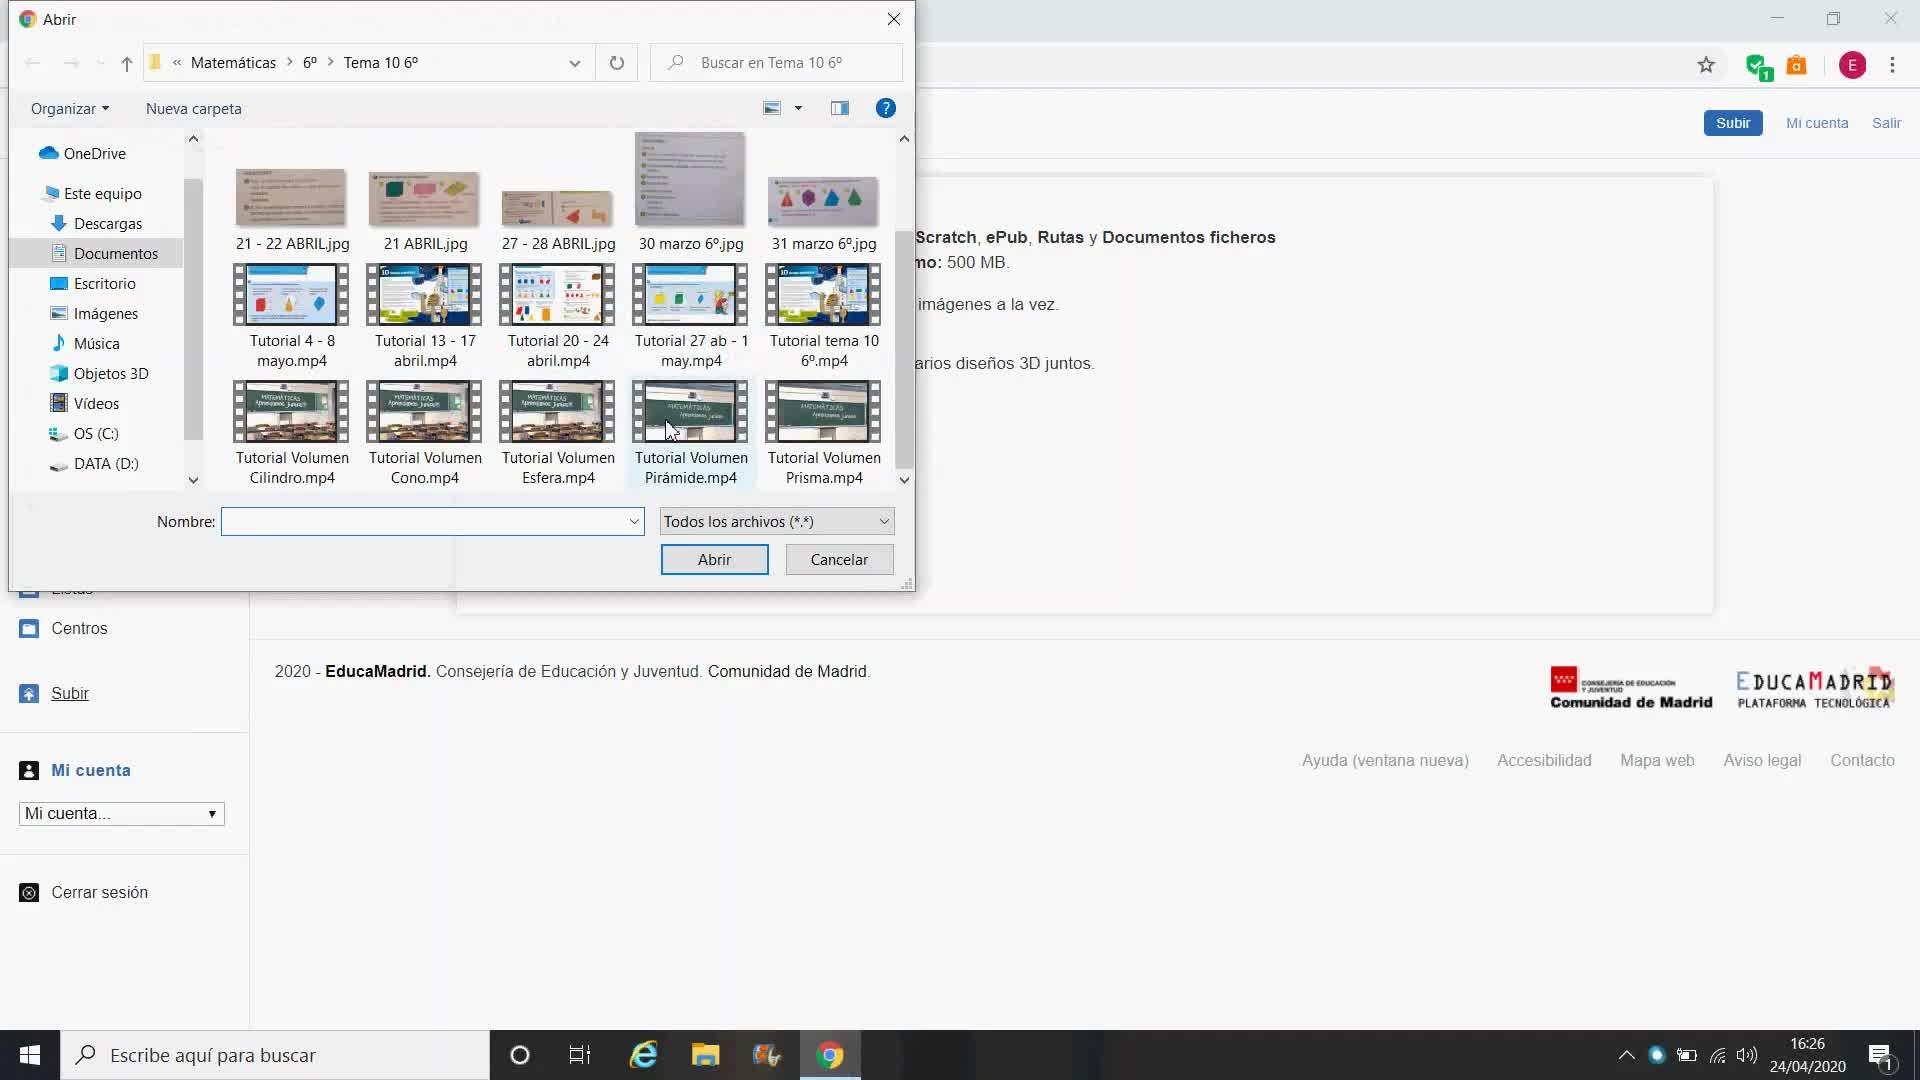The image size is (1920, 1080).
Task: Click the Abrir button
Action: point(714,560)
